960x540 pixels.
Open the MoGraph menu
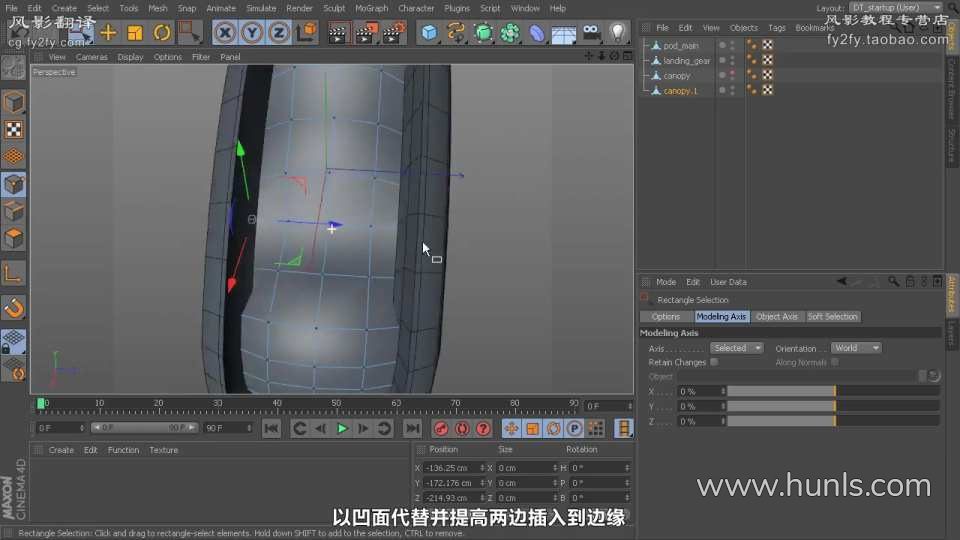pyautogui.click(x=371, y=9)
